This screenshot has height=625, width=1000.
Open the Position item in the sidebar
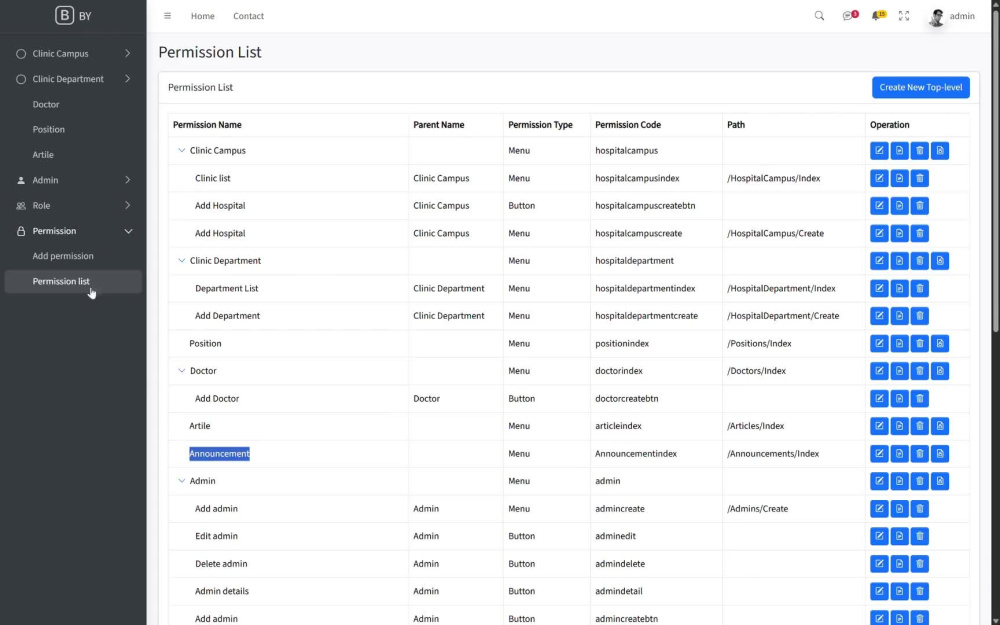48,129
